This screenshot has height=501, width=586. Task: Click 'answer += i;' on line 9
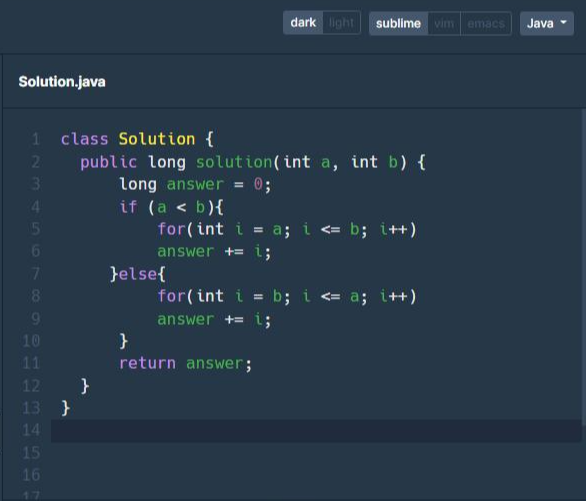[214, 319]
